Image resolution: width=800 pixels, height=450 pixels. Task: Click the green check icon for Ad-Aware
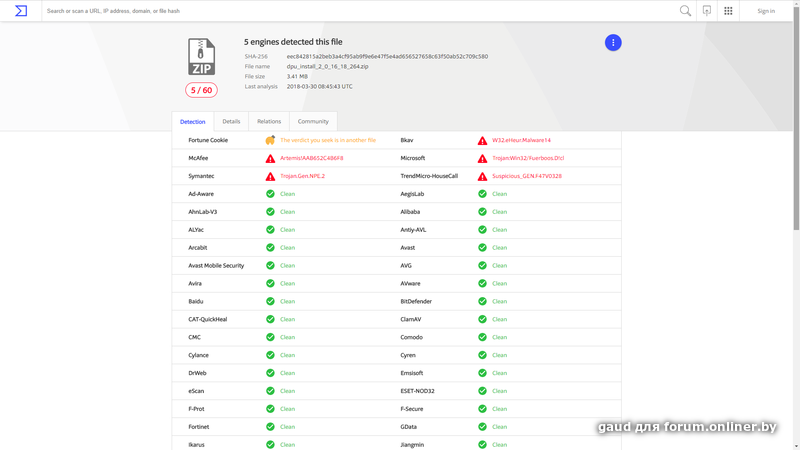pos(270,194)
